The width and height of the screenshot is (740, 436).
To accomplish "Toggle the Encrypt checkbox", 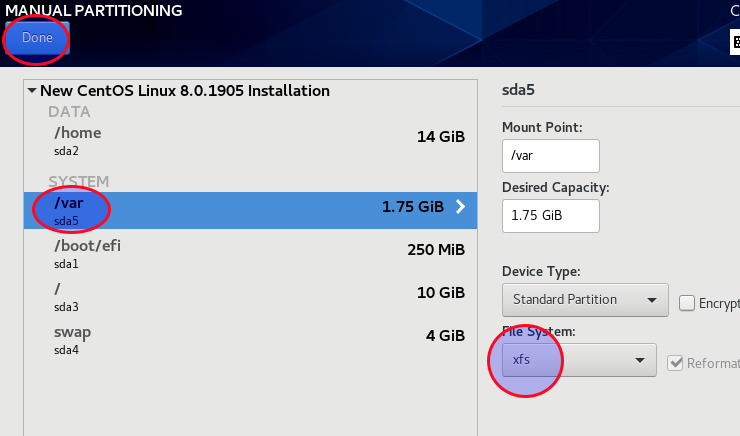I will point(687,303).
